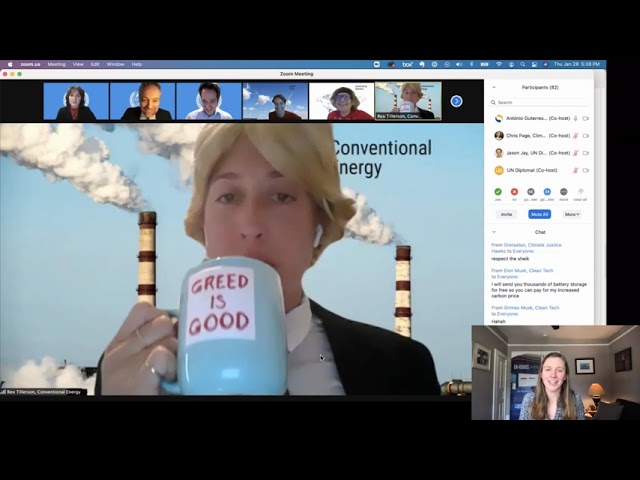Click the Zoom icon in the menu bar
Screen dimensions: 640x480
(377, 64)
